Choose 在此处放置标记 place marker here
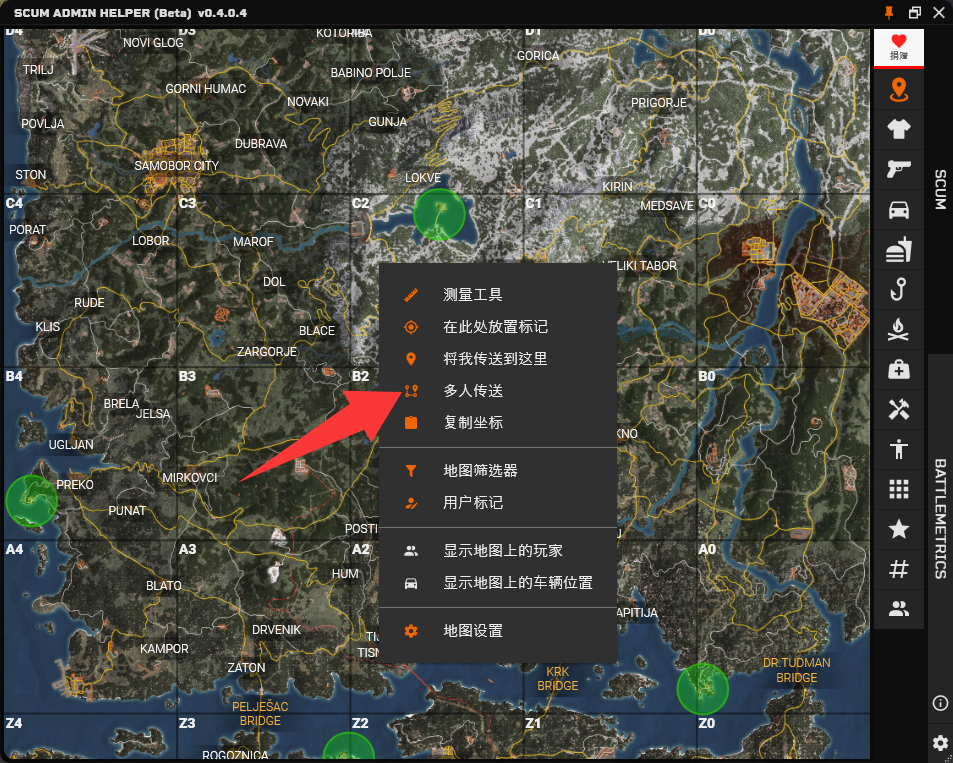The height and width of the screenshot is (763, 953). pyautogui.click(x=498, y=327)
